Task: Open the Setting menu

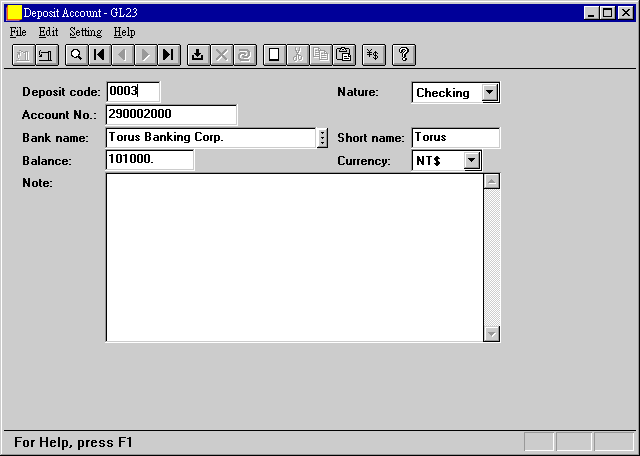Action: pos(86,32)
